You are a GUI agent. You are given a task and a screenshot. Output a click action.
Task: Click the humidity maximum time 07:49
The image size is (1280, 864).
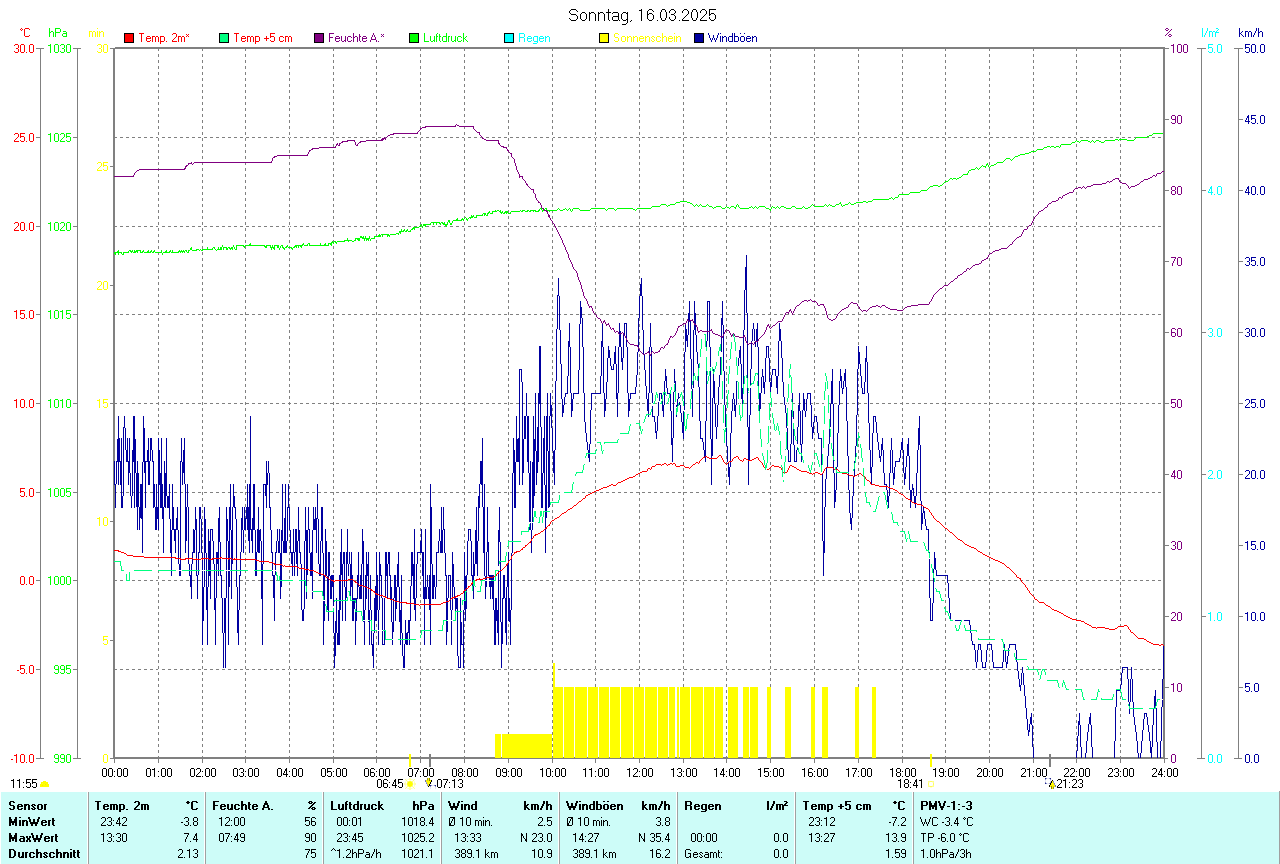point(232,838)
